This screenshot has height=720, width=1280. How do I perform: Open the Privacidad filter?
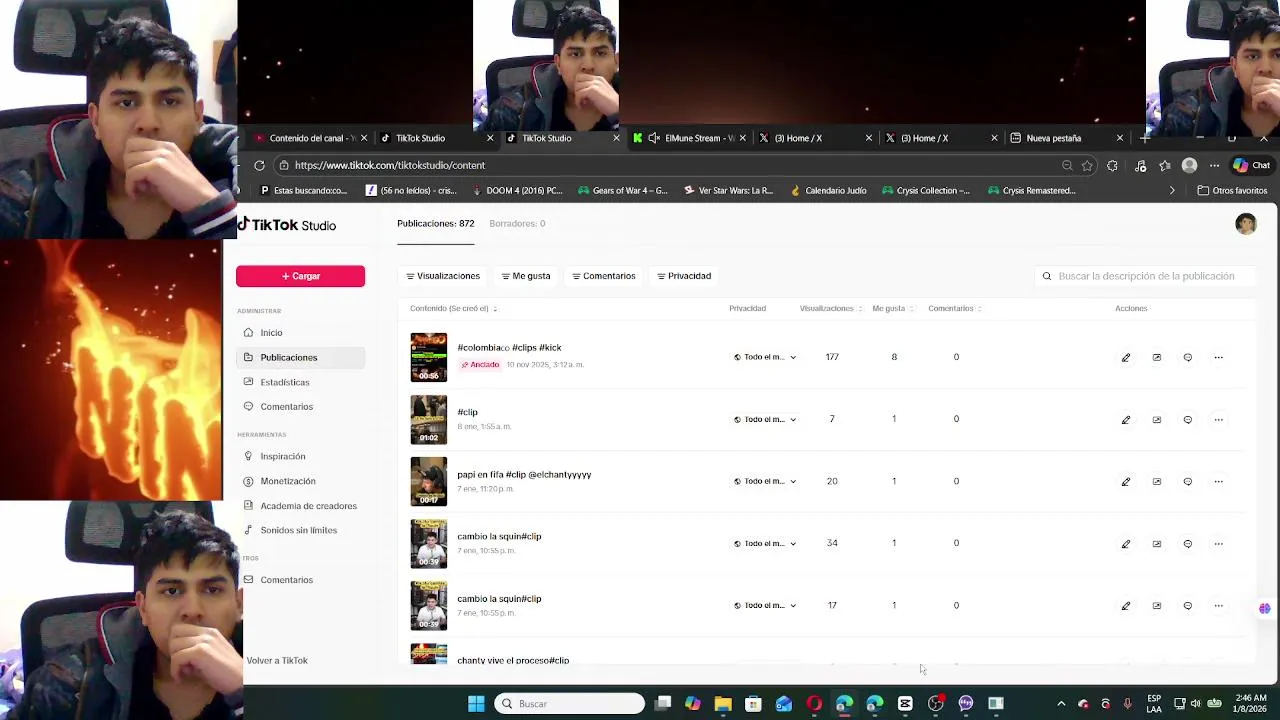coord(684,276)
